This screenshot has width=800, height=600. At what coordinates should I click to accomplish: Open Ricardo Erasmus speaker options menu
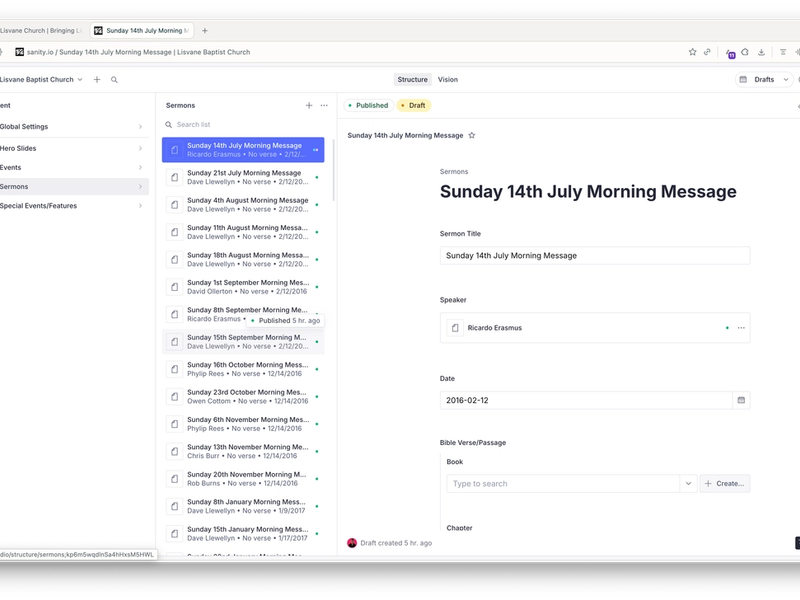741,328
